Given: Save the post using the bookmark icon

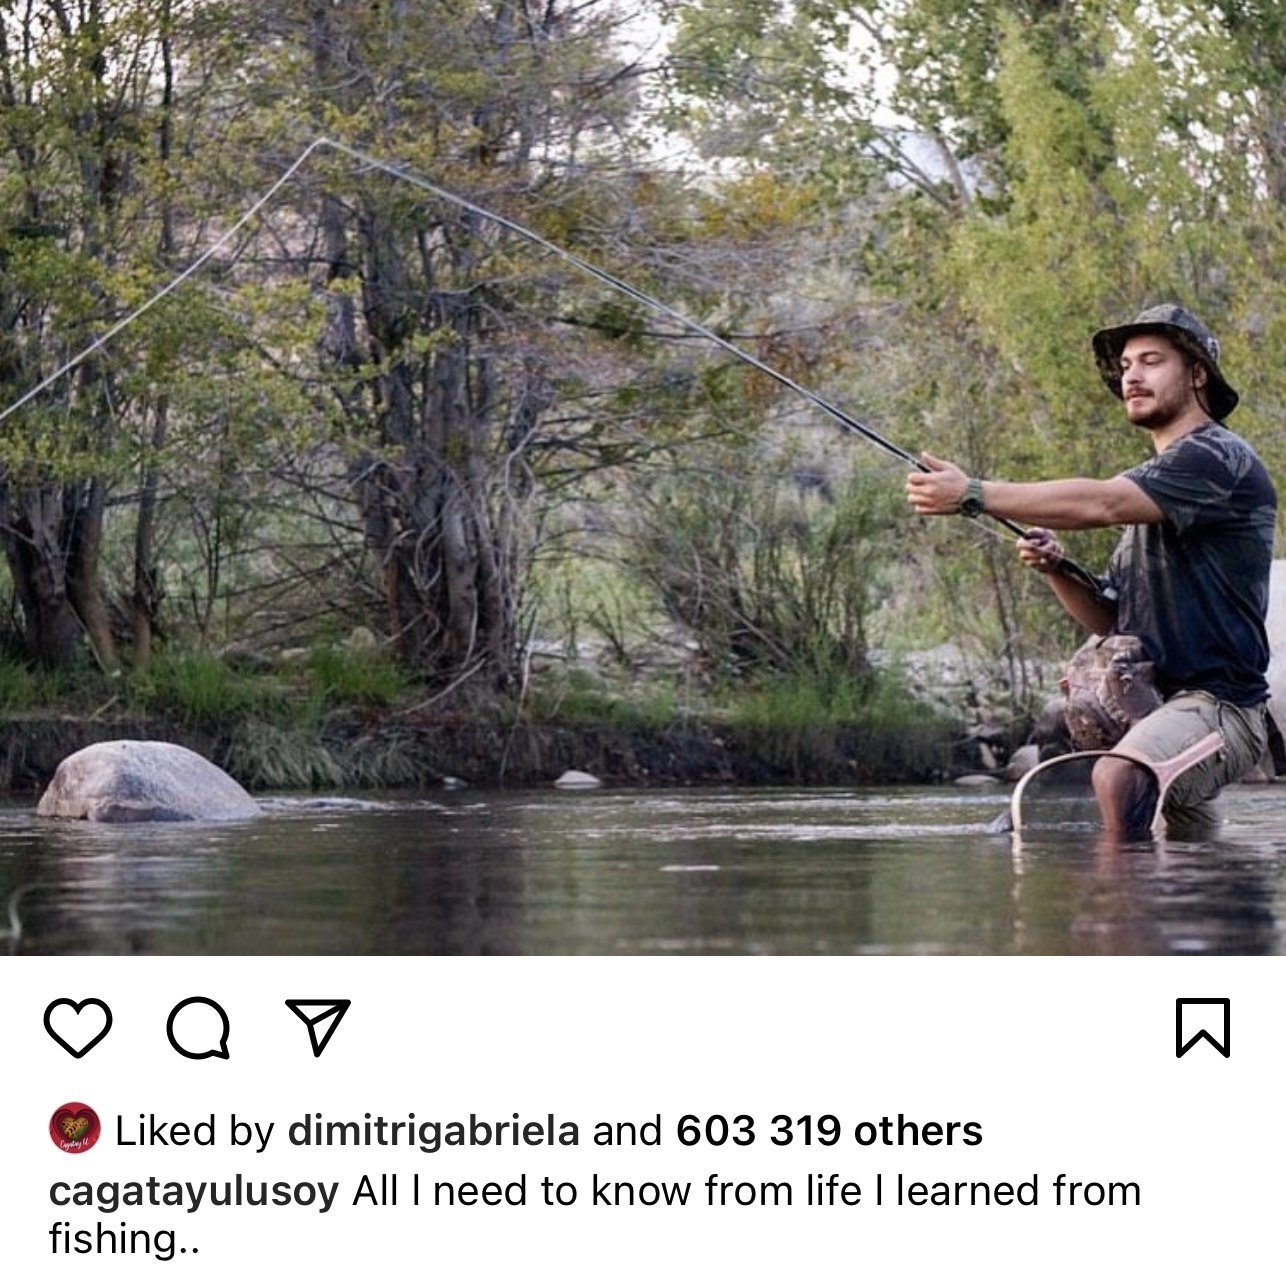Looking at the screenshot, I should point(1201,1027).
